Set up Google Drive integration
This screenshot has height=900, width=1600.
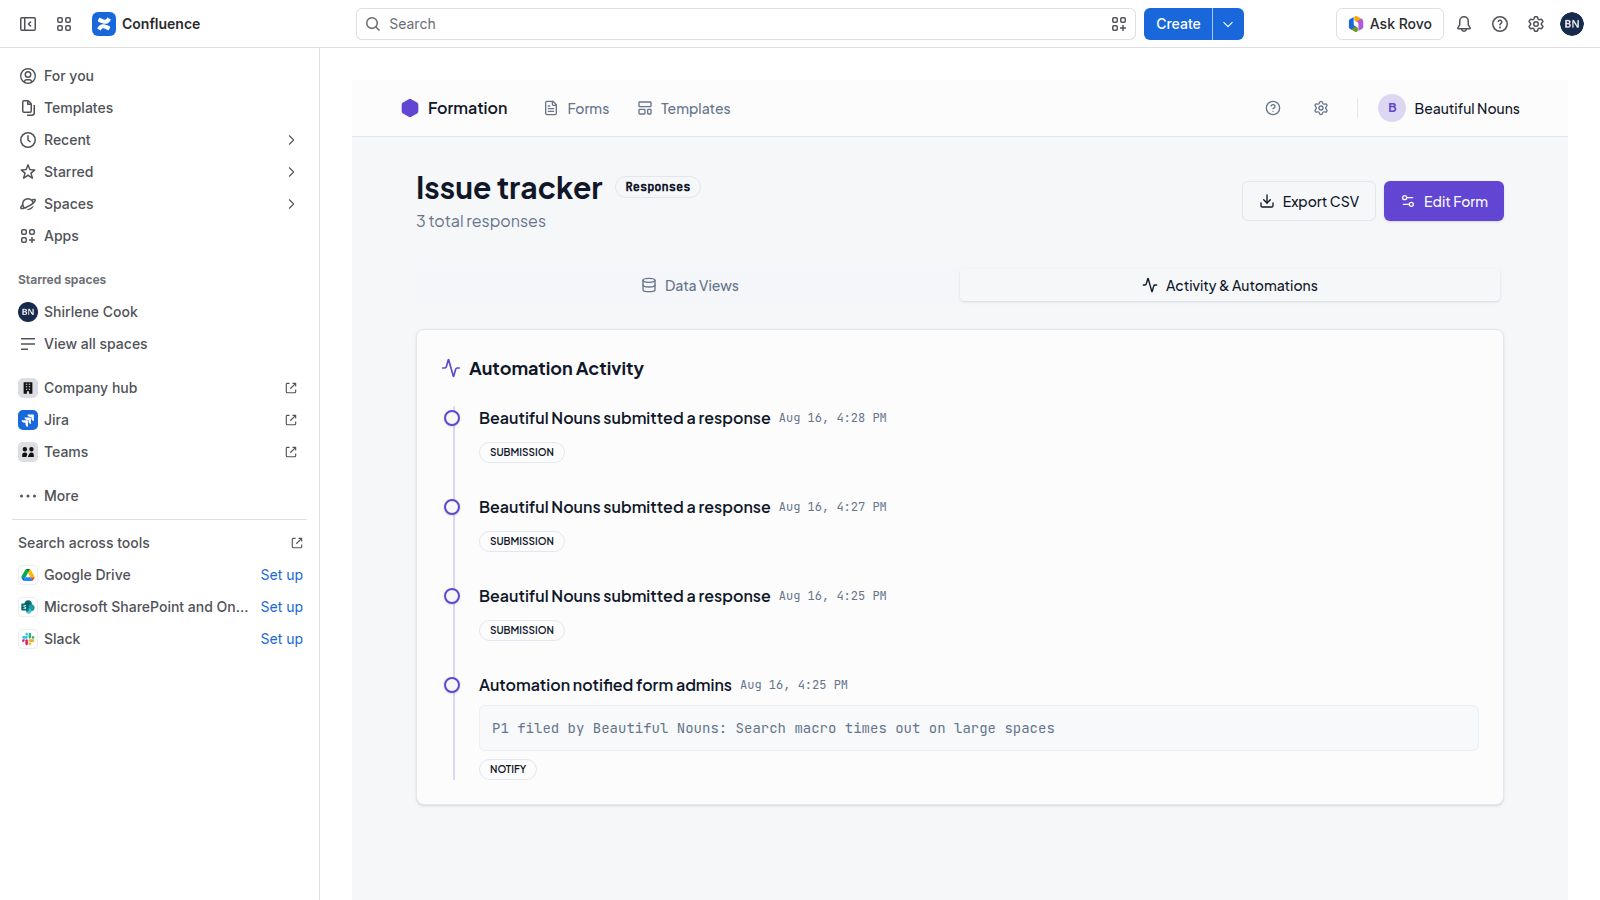click(x=282, y=575)
